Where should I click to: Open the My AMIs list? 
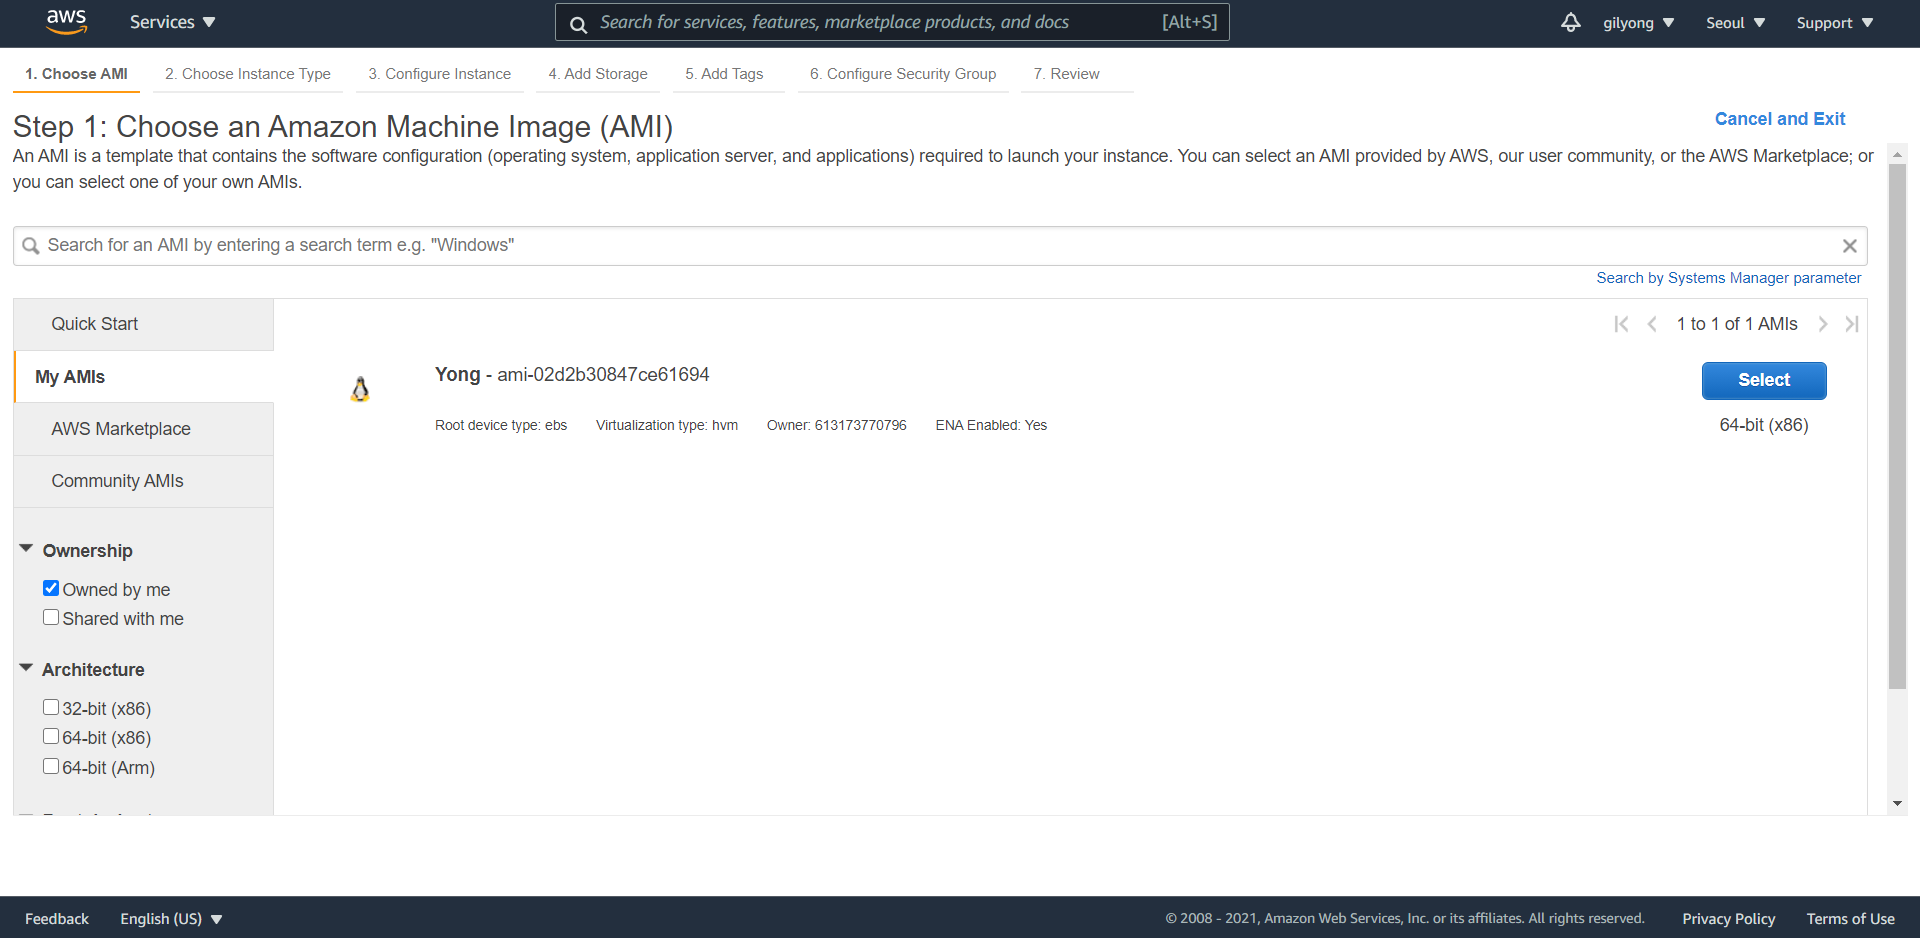click(x=144, y=377)
